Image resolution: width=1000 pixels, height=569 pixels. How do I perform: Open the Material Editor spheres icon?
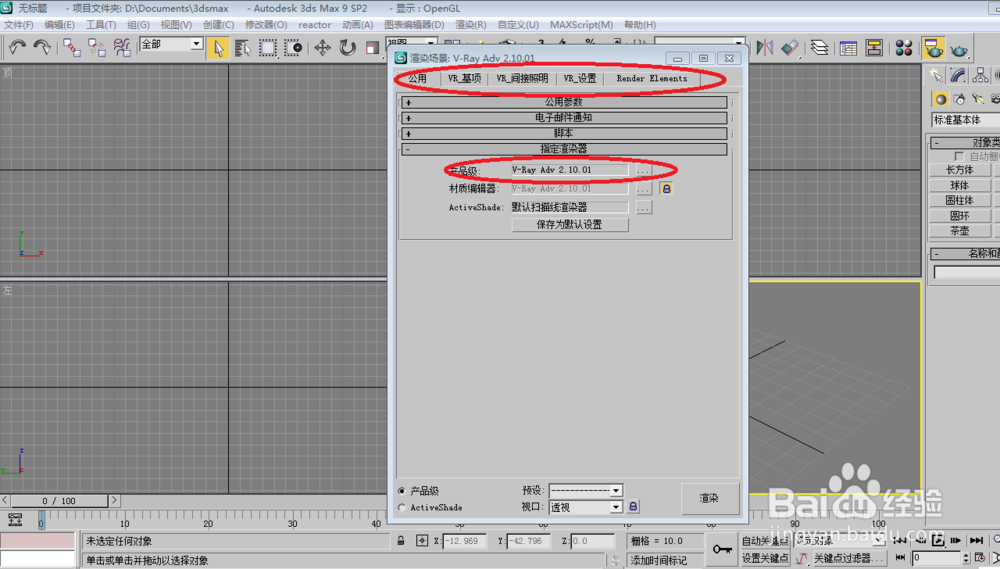coord(903,48)
